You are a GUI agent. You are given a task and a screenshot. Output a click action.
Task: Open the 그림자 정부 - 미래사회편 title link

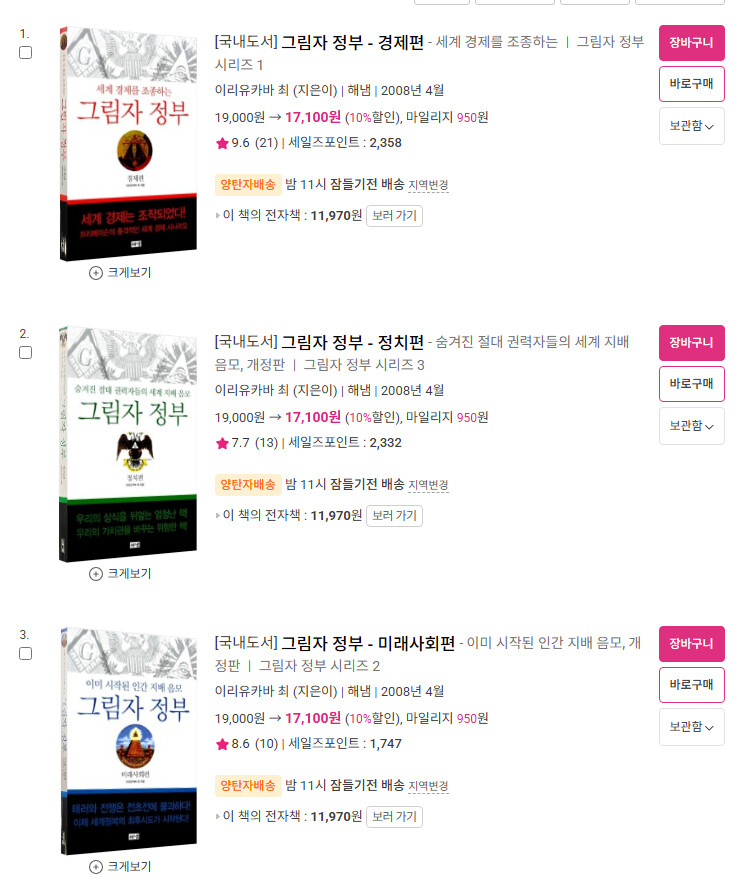coord(368,643)
